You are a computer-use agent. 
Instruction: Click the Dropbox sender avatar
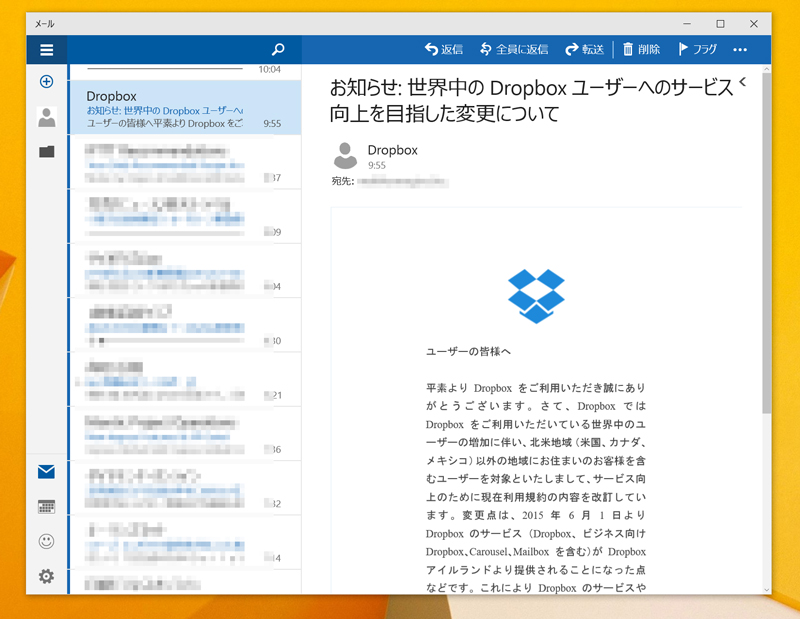[x=345, y=156]
